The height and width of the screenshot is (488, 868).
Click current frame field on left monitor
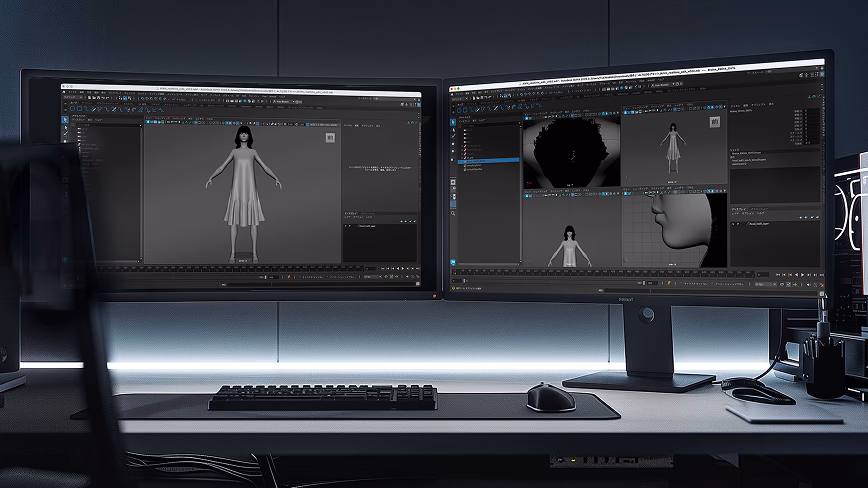tap(371, 269)
